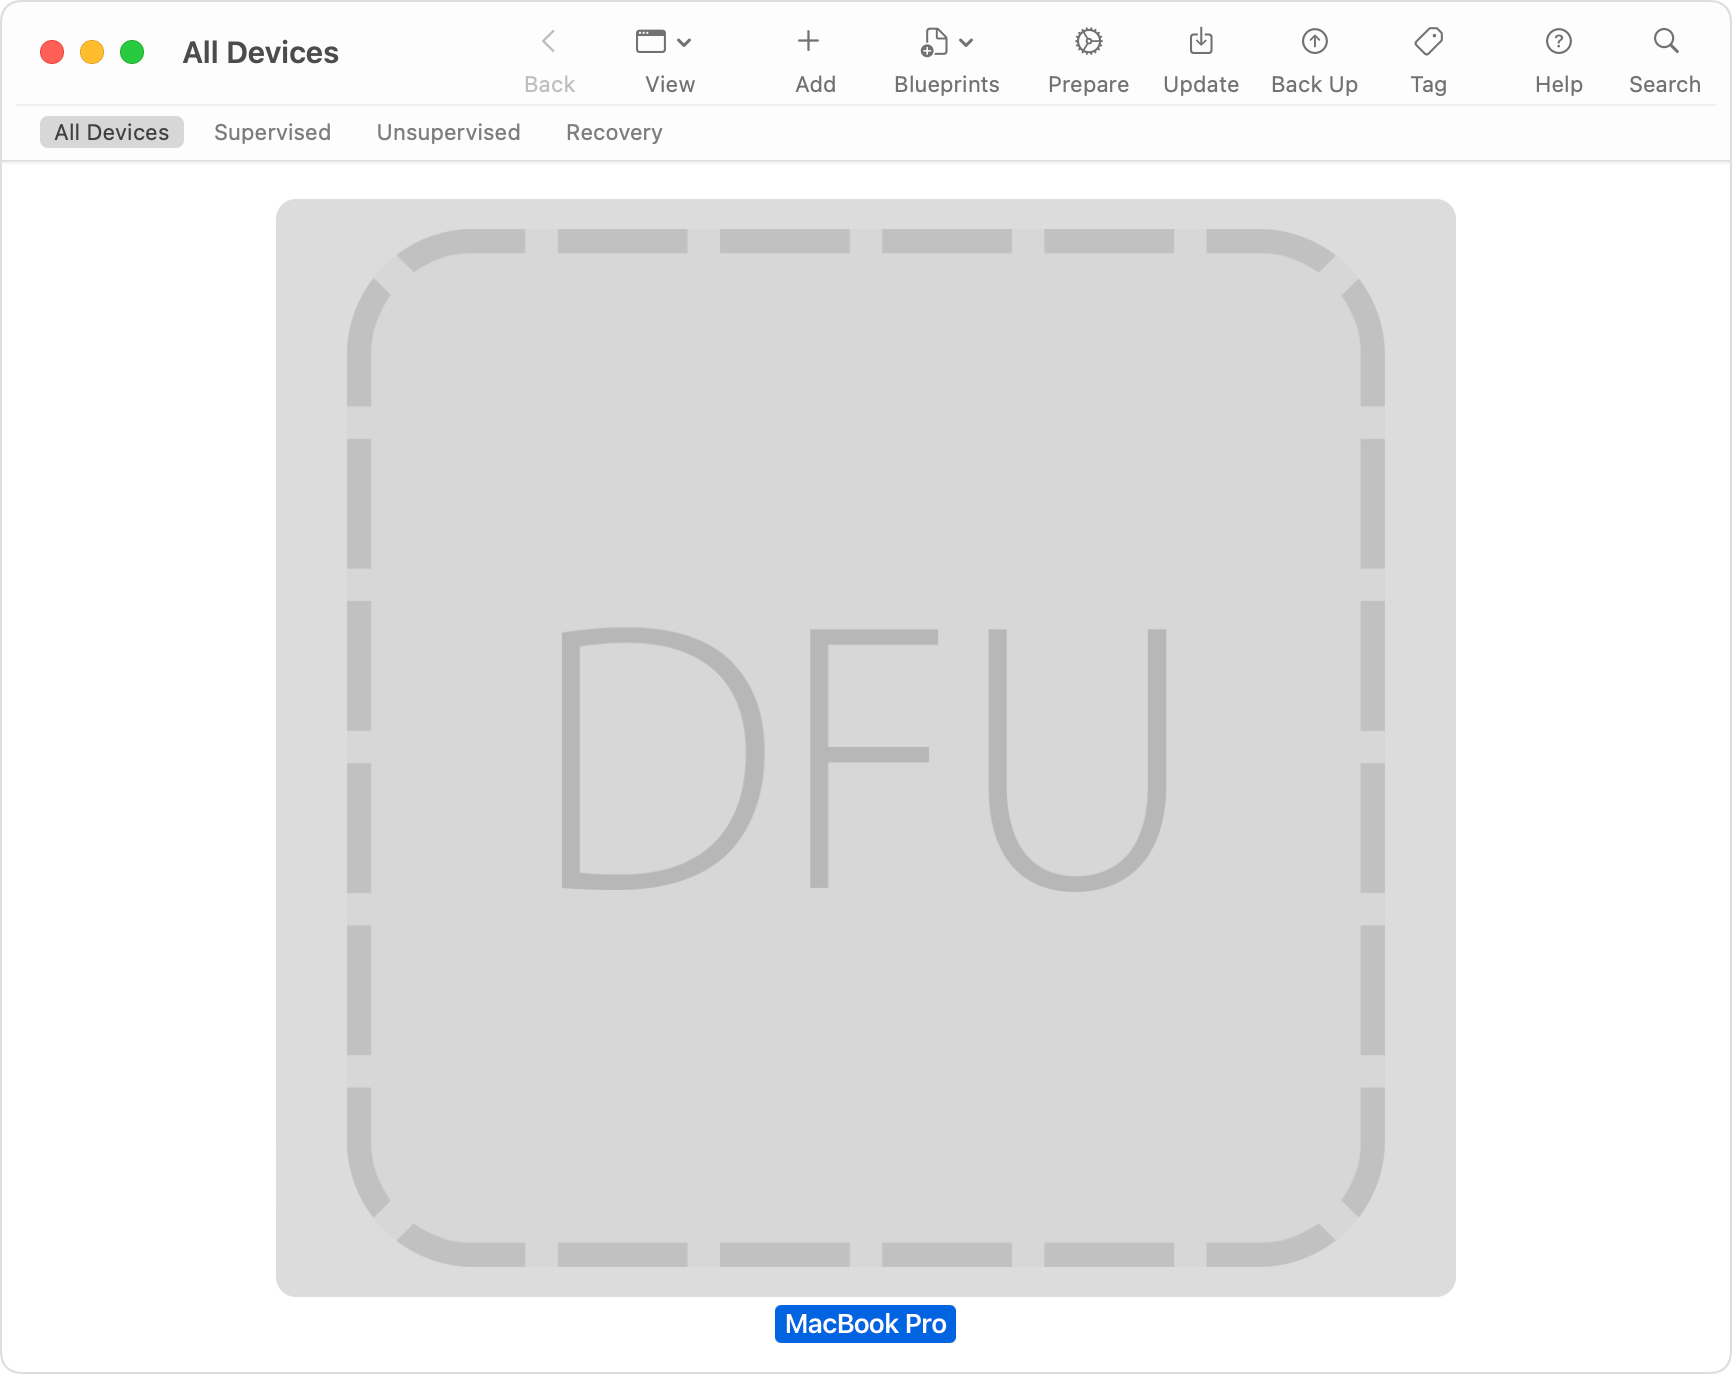This screenshot has height=1374, width=1732.
Task: Click the Add plus icon
Action: [x=808, y=41]
